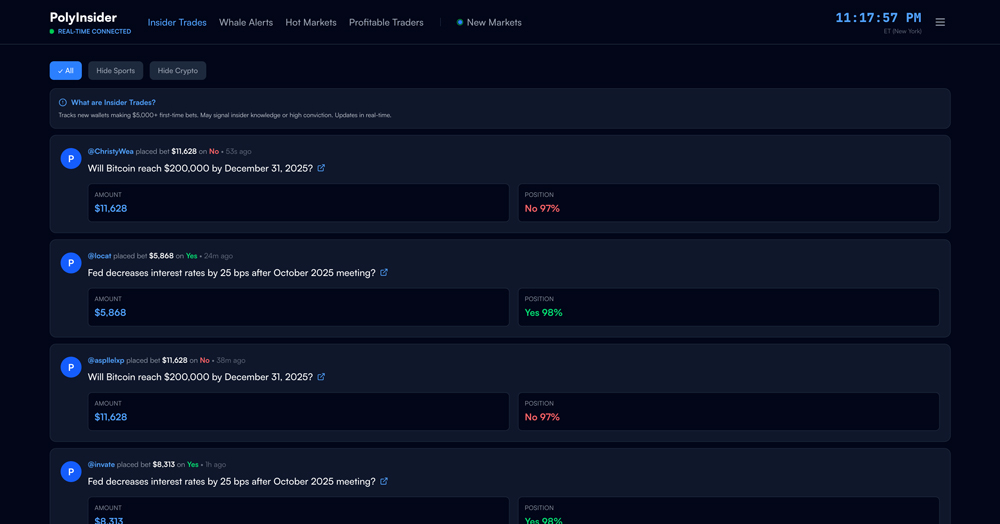Open the hamburger menu icon
The width and height of the screenshot is (1000, 524).
(x=940, y=22)
